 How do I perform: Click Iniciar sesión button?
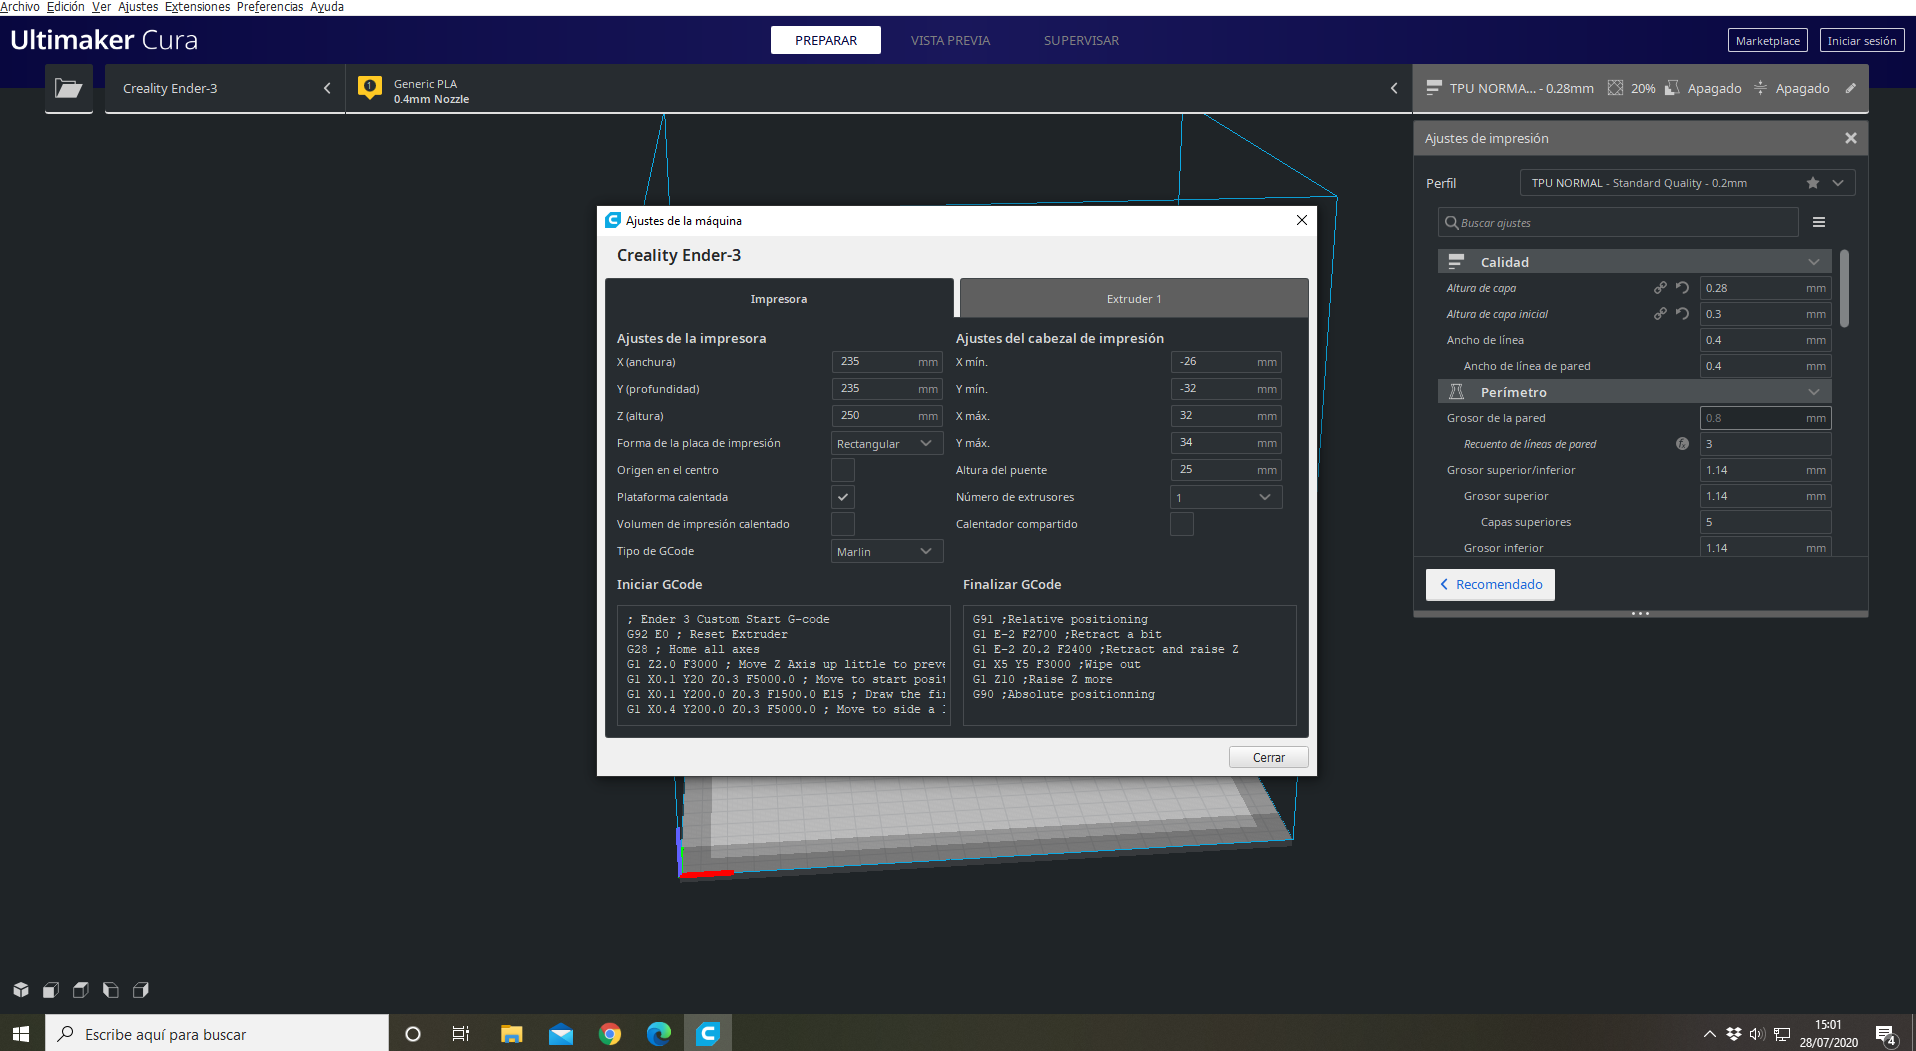click(1861, 40)
